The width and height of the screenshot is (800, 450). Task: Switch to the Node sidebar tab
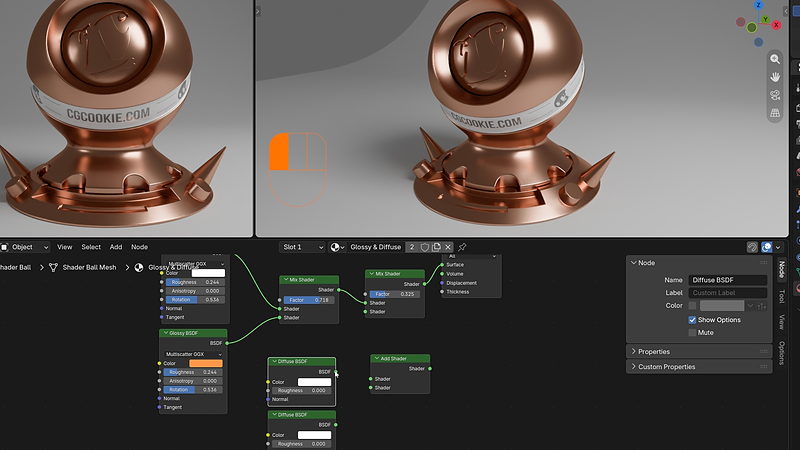click(x=781, y=270)
